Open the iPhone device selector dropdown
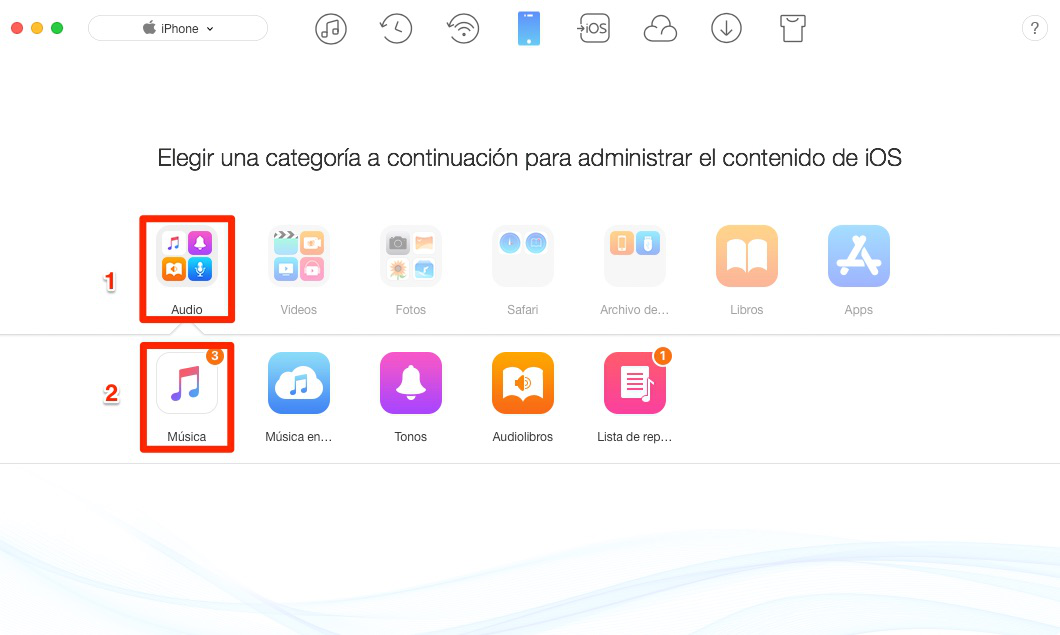 pyautogui.click(x=178, y=28)
